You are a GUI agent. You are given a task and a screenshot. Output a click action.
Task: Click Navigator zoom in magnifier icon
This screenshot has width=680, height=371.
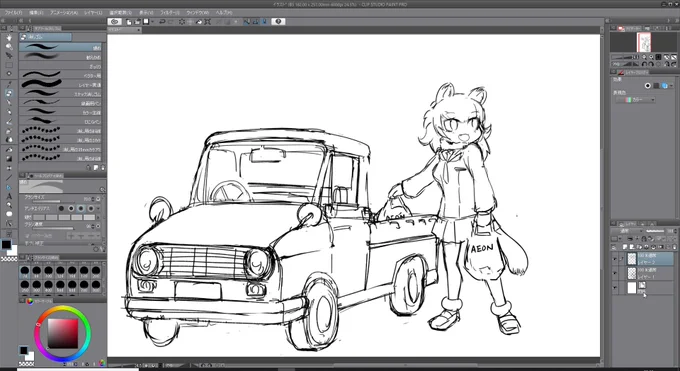point(651,57)
